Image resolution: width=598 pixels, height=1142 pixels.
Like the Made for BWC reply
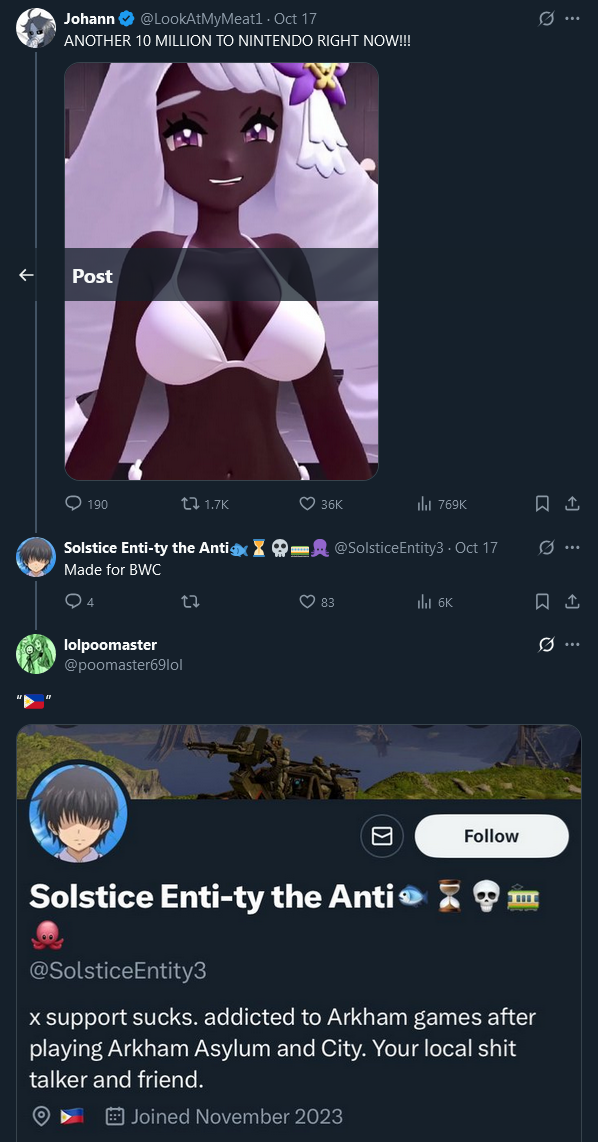coord(317,602)
